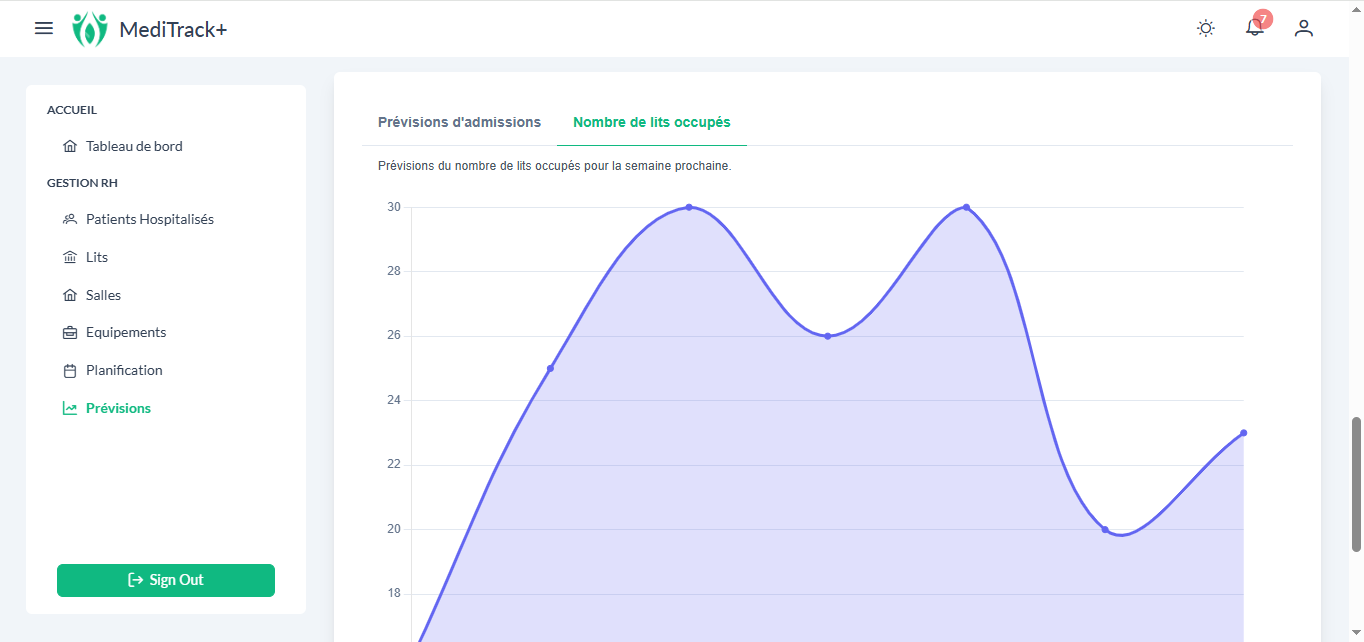1364x642 pixels.
Task: Open the hamburger menu
Action: click(44, 28)
